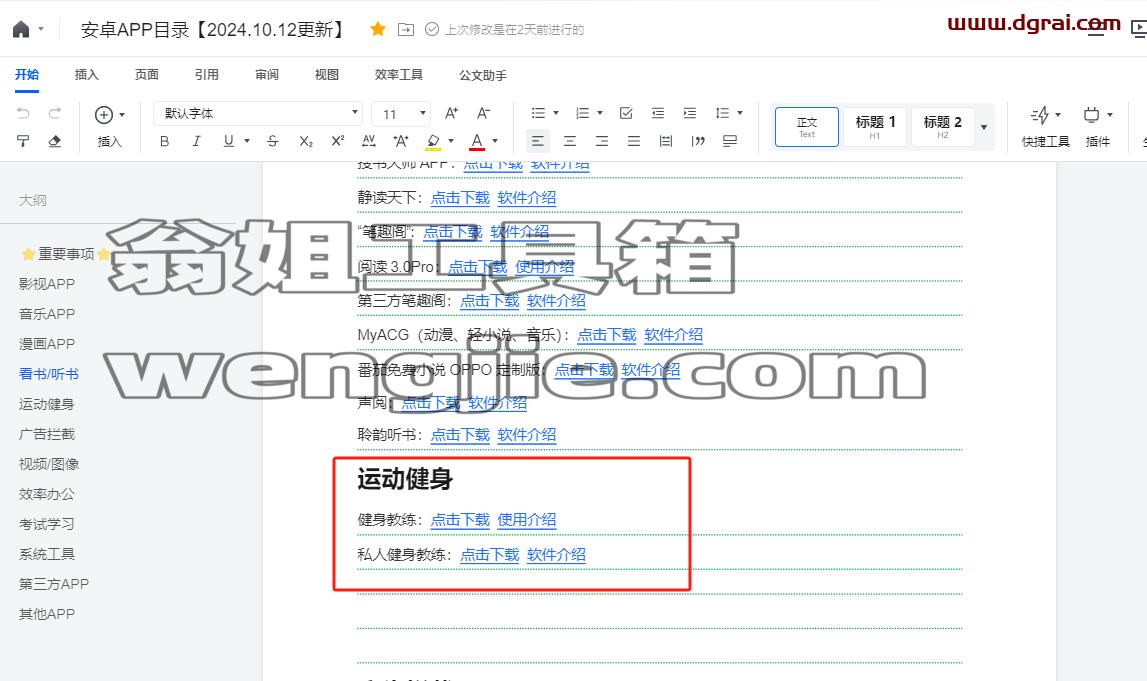The width and height of the screenshot is (1147, 681).
Task: Apply the yellow highlight color
Action: pos(434,141)
